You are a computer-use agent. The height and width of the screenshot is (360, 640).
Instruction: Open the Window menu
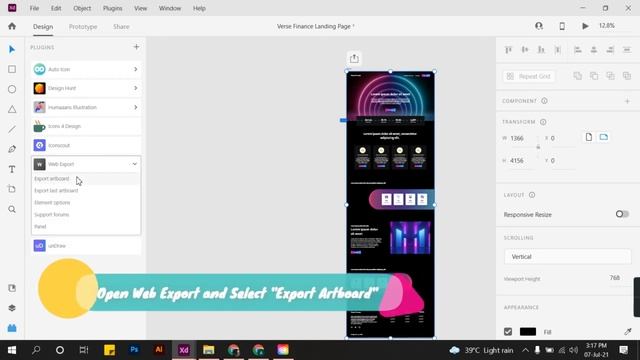170,8
